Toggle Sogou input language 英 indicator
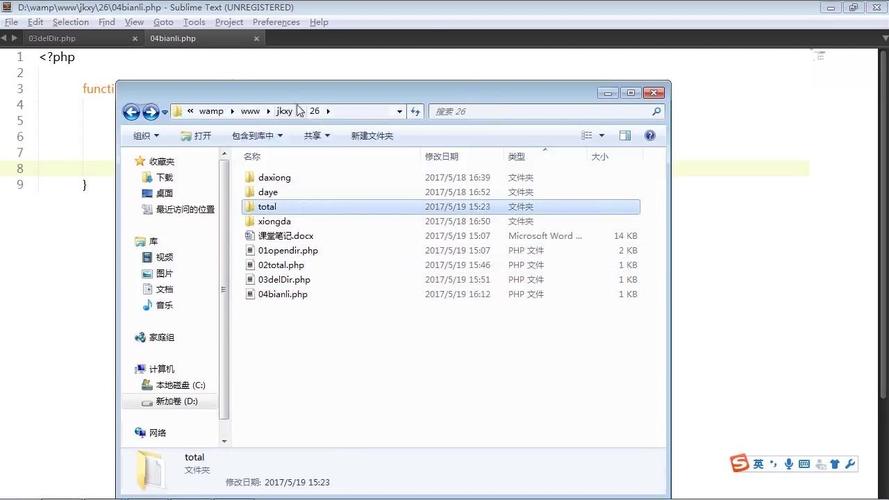Image resolution: width=889 pixels, height=500 pixels. 759,464
